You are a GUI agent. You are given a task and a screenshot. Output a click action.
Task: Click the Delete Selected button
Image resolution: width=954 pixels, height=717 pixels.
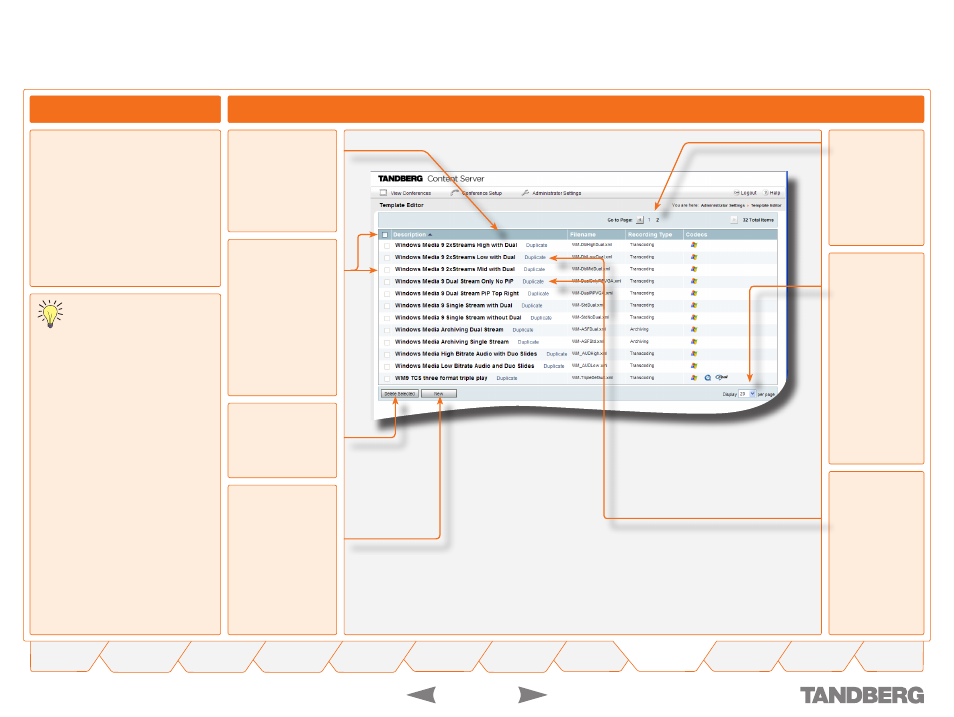point(400,394)
